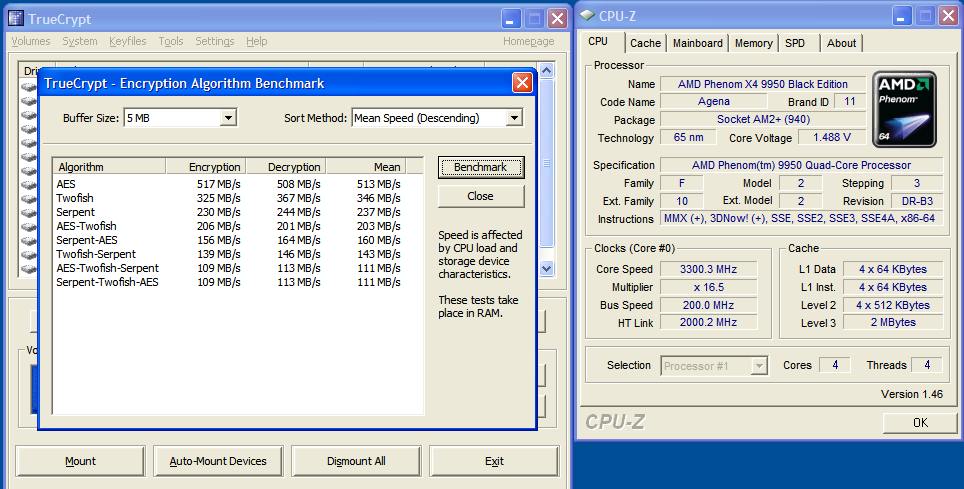Click the scroll down arrow of drive list
964x489 pixels.
[547, 269]
